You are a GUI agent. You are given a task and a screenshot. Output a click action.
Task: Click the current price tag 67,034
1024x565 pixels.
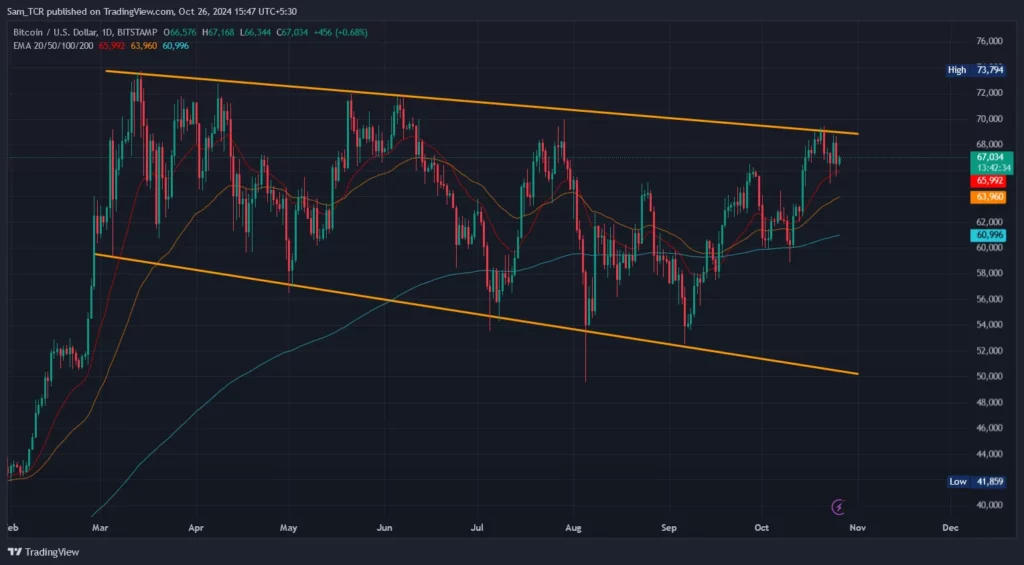click(x=991, y=162)
